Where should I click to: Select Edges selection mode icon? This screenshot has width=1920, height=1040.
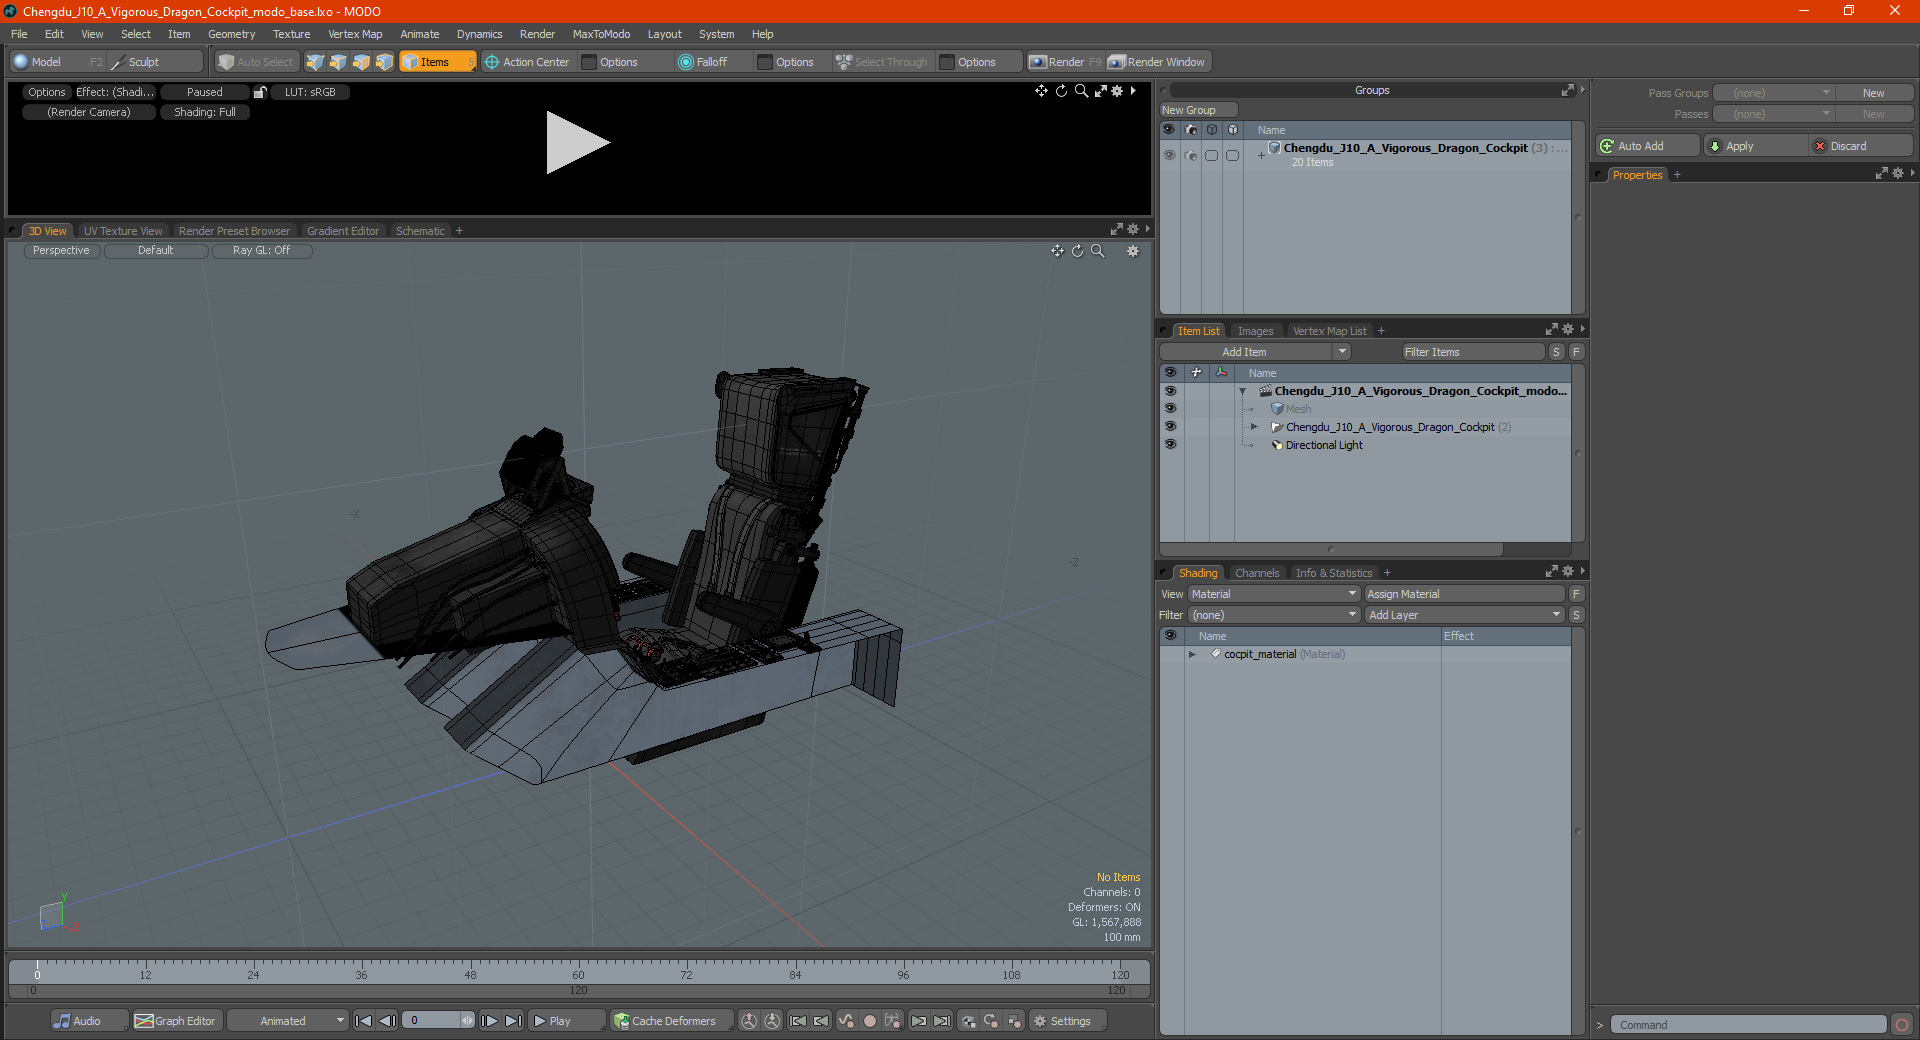coord(338,62)
